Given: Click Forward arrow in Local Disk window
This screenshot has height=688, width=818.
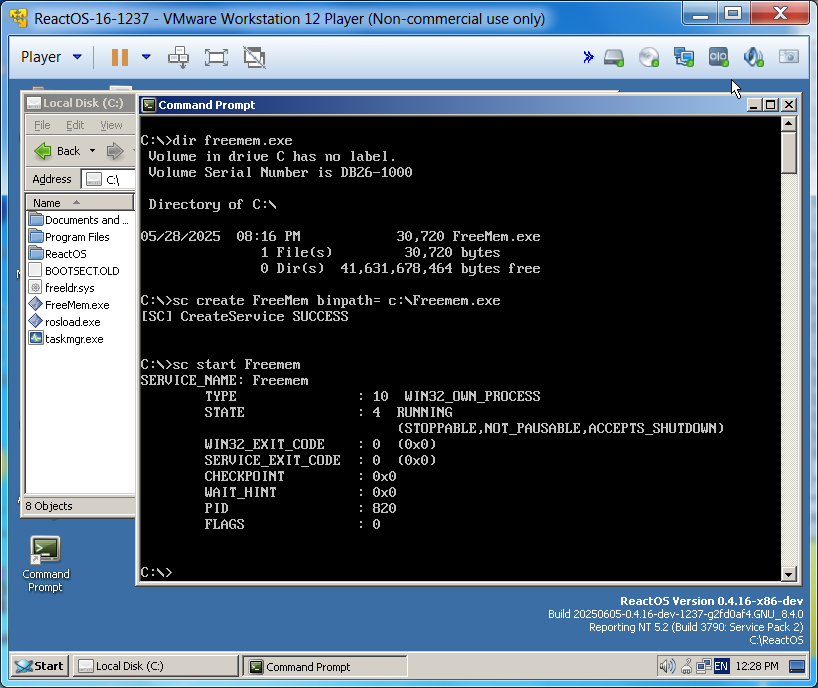Looking at the screenshot, I should (115, 151).
